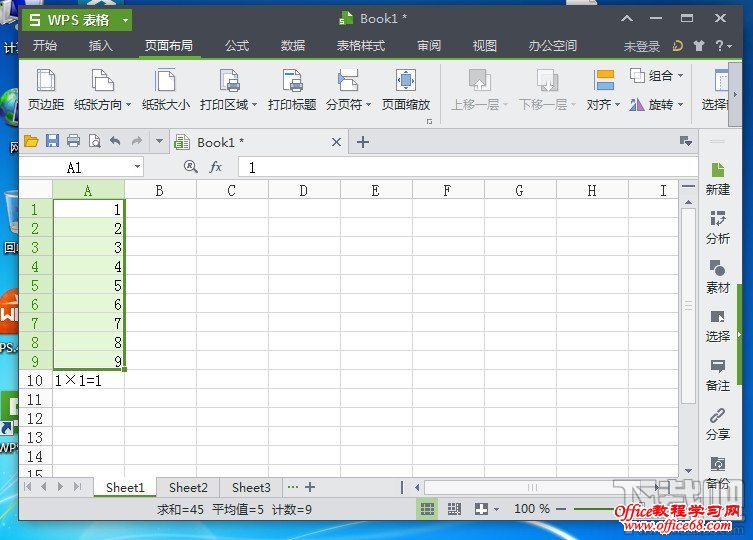Click the vertical scrollbar down arrow
Image resolution: width=753 pixels, height=540 pixels.
tap(688, 470)
